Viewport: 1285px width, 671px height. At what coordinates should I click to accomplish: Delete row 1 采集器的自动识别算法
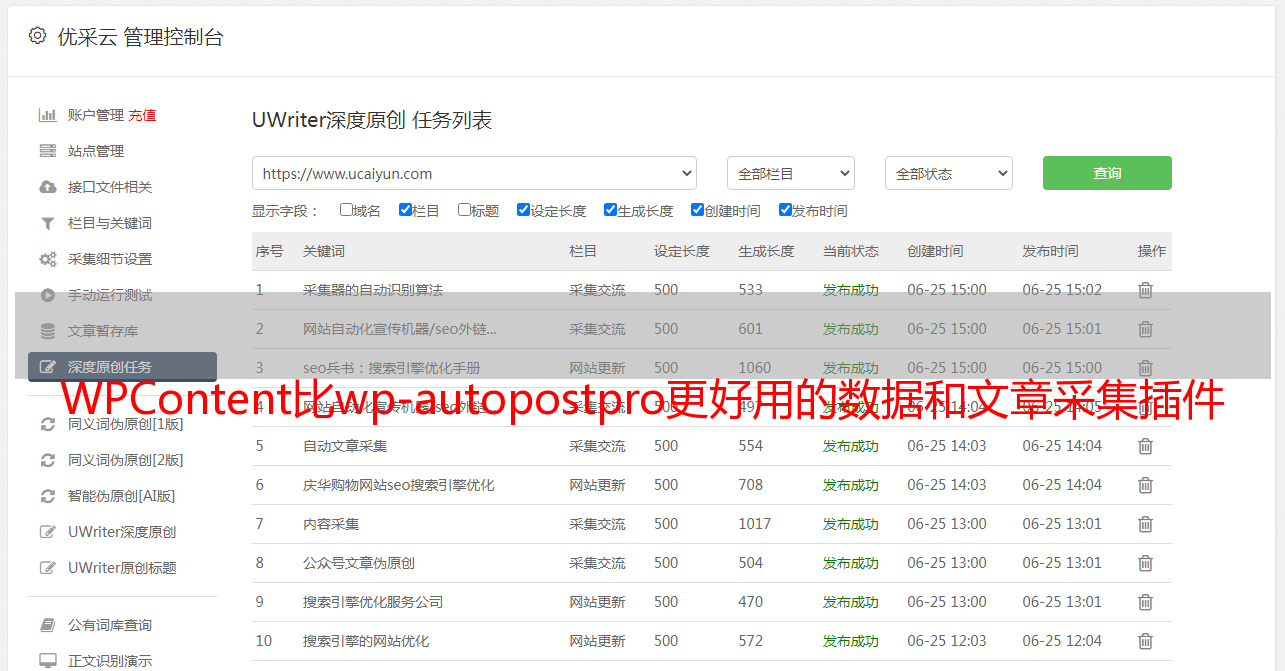[1146, 290]
